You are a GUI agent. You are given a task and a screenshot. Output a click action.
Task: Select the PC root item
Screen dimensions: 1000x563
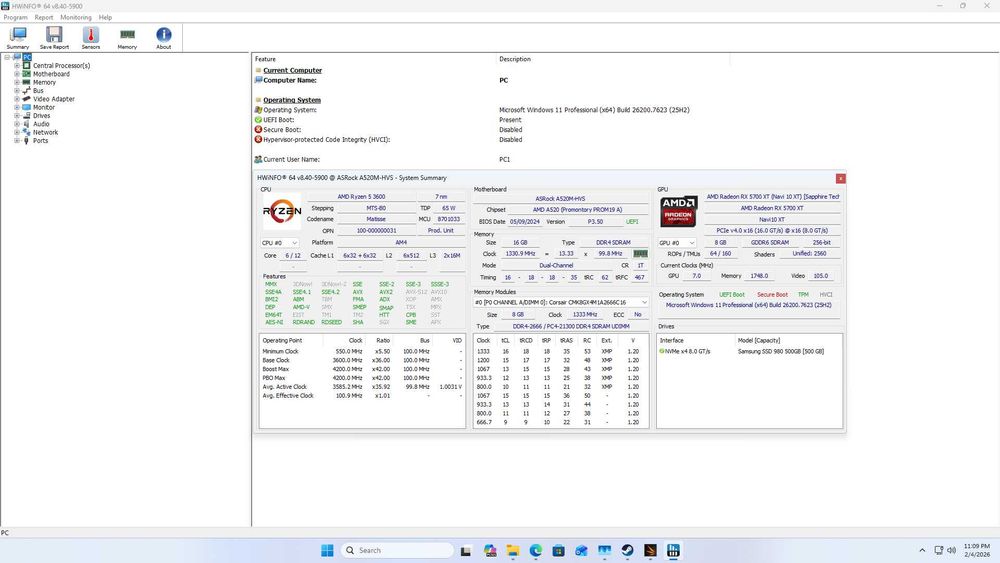tap(27, 57)
